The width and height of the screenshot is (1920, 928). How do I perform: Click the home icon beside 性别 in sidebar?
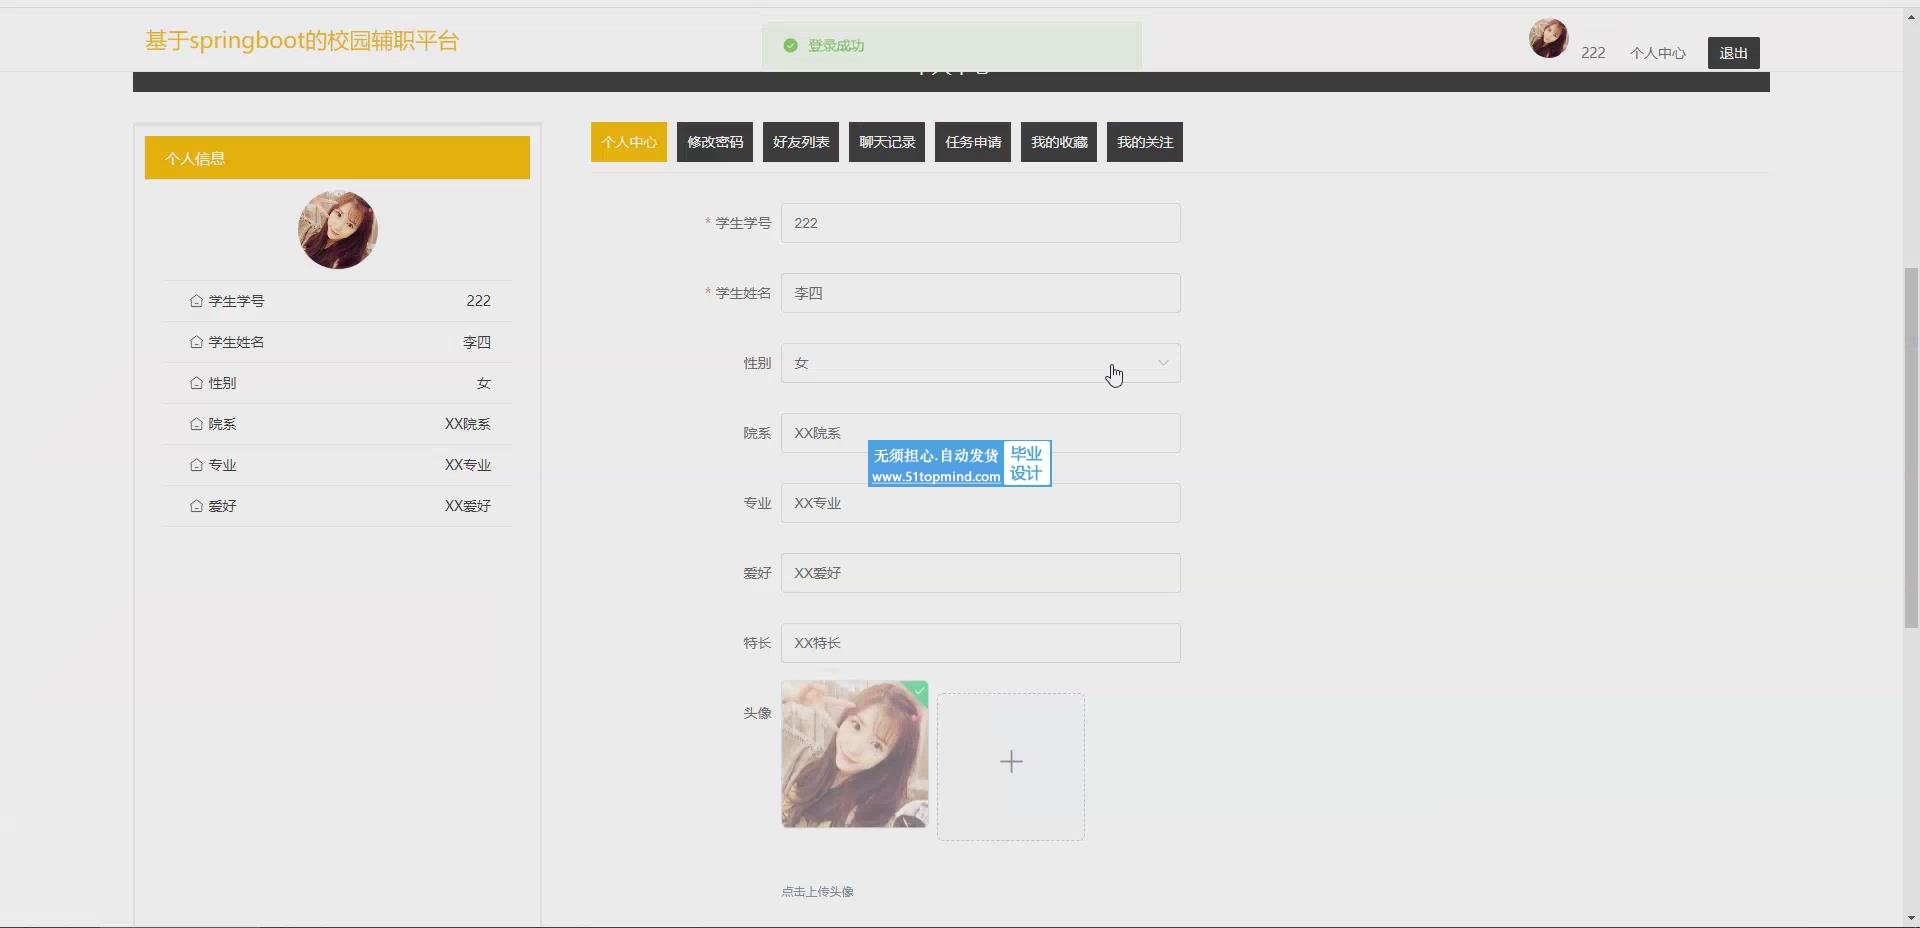pyautogui.click(x=196, y=383)
